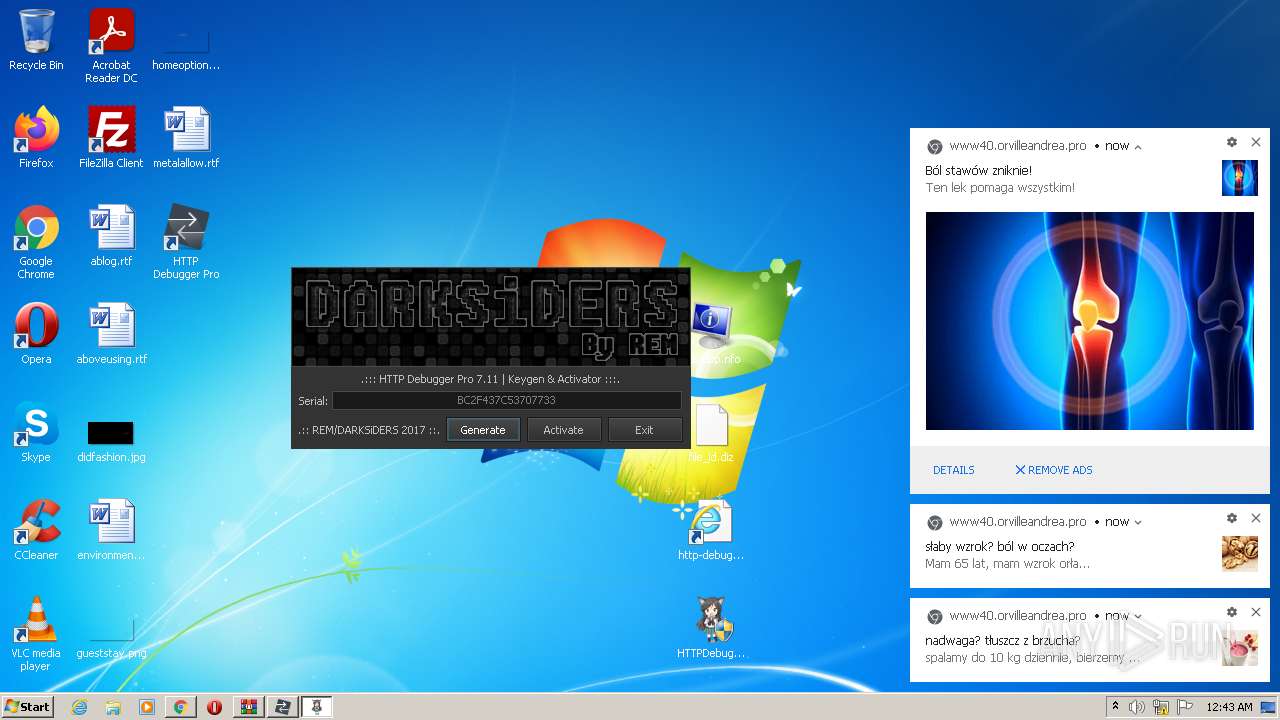The height and width of the screenshot is (720, 1280).
Task: Select the file_id.diz desktop file
Action: coord(711,433)
